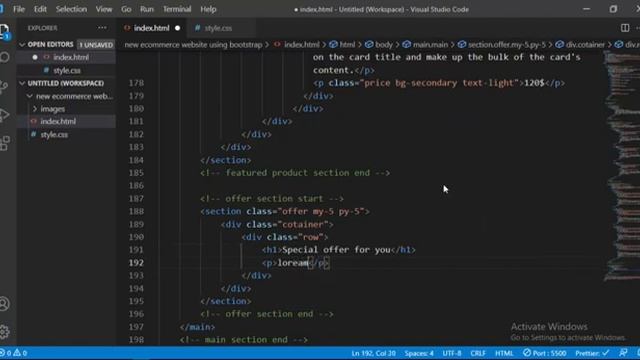Open the Selection menu
Viewport: 640px width, 360px height.
71,9
